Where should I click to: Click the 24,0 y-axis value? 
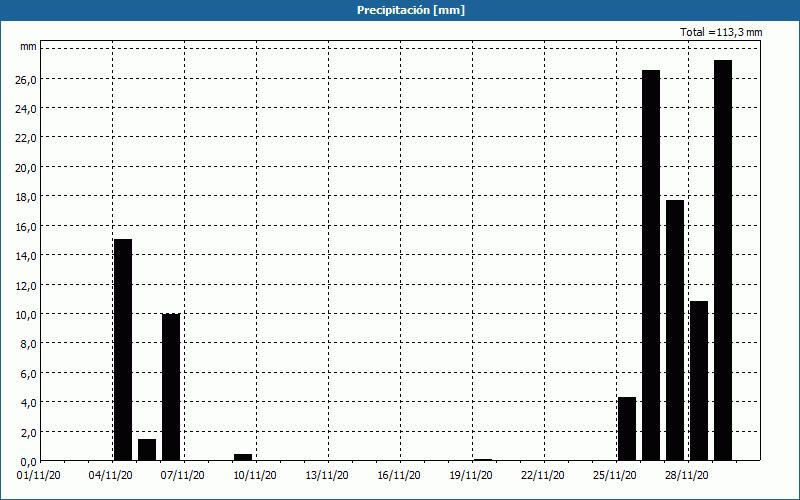click(26, 109)
